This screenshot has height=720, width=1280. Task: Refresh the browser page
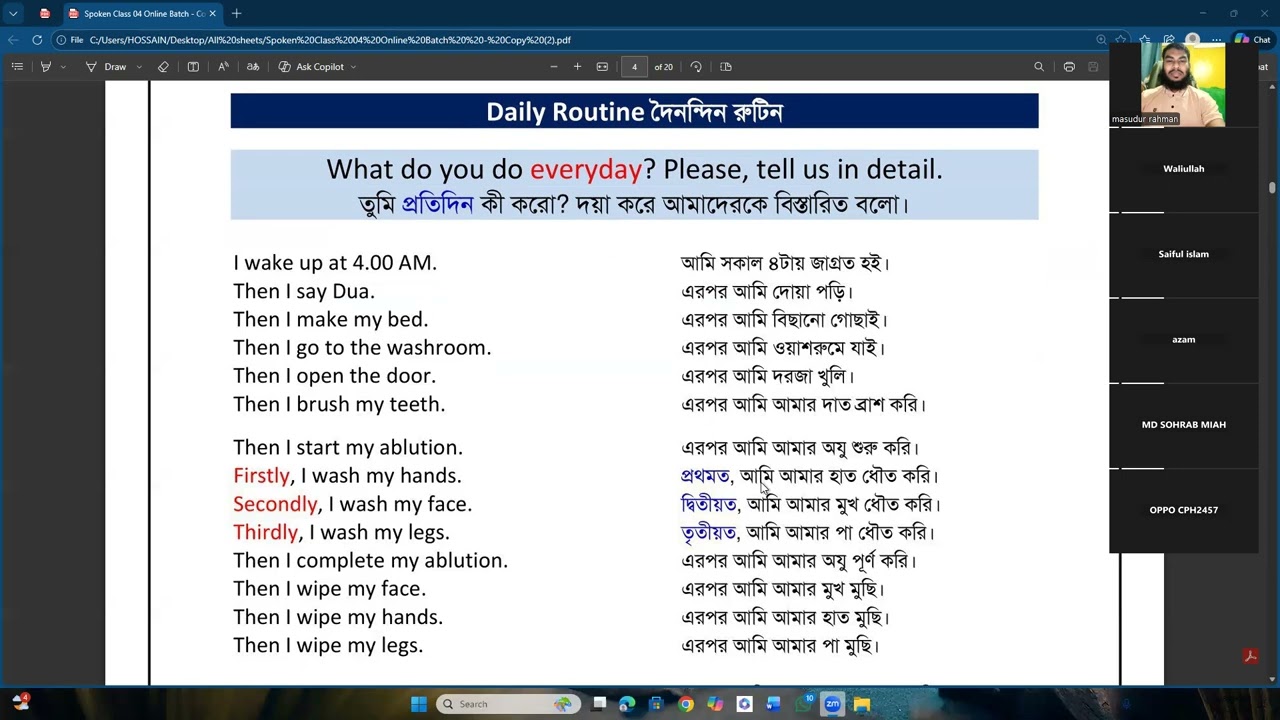[x=37, y=40]
